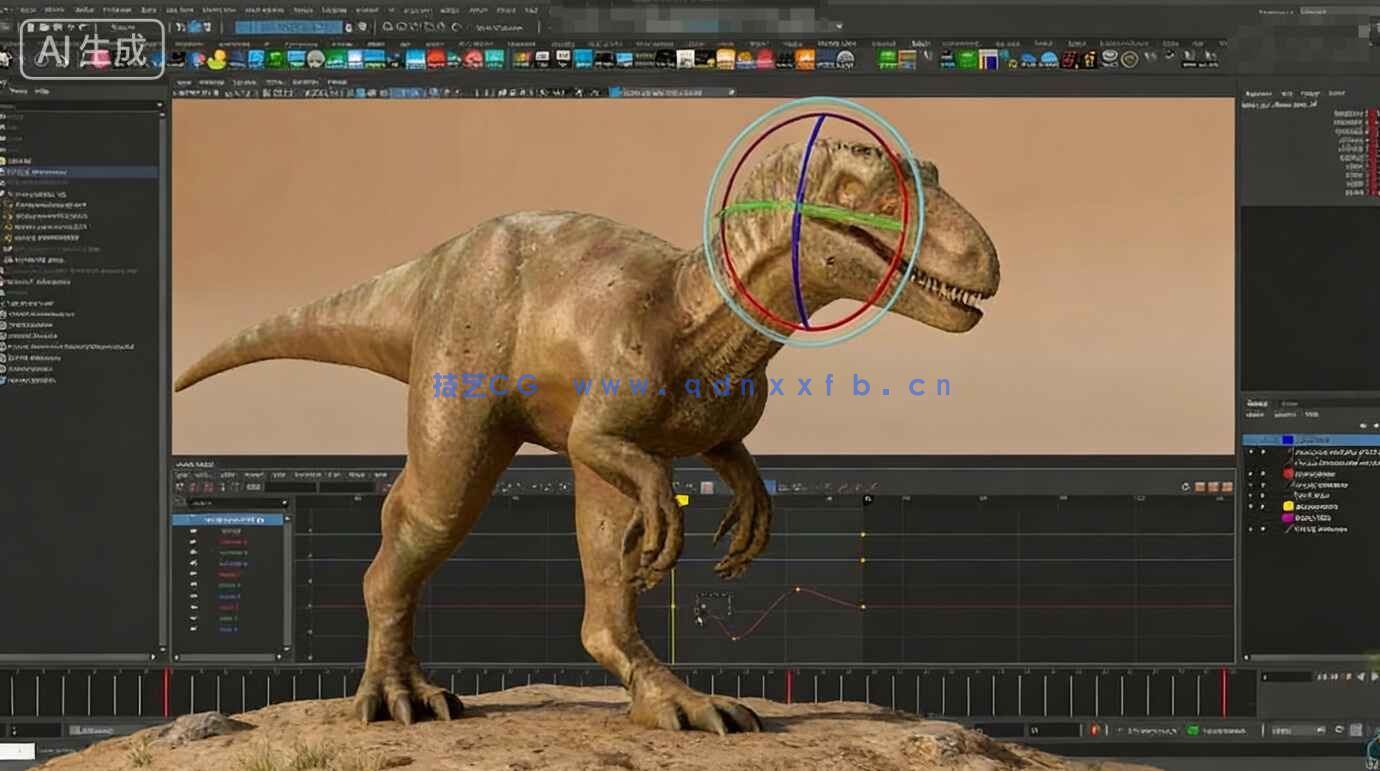Toggle visibility of the yellow-swatch layer
This screenshot has width=1380, height=771.
tap(1250, 506)
